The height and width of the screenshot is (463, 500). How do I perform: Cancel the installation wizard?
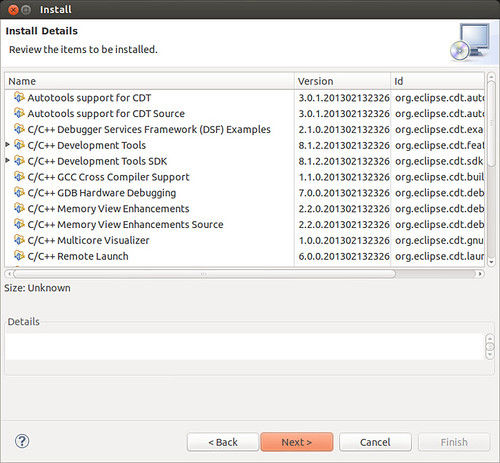[375, 442]
